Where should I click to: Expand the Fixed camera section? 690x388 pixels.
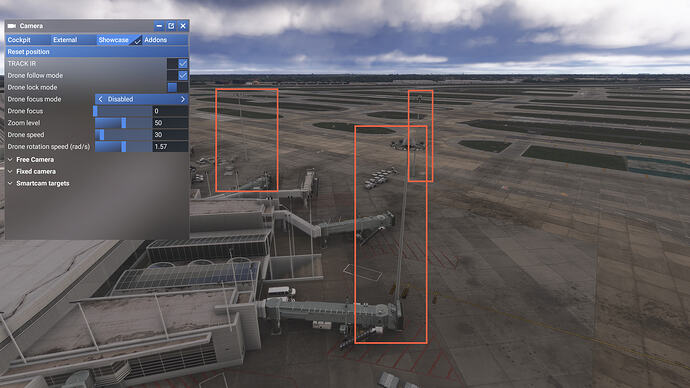click(x=32, y=171)
